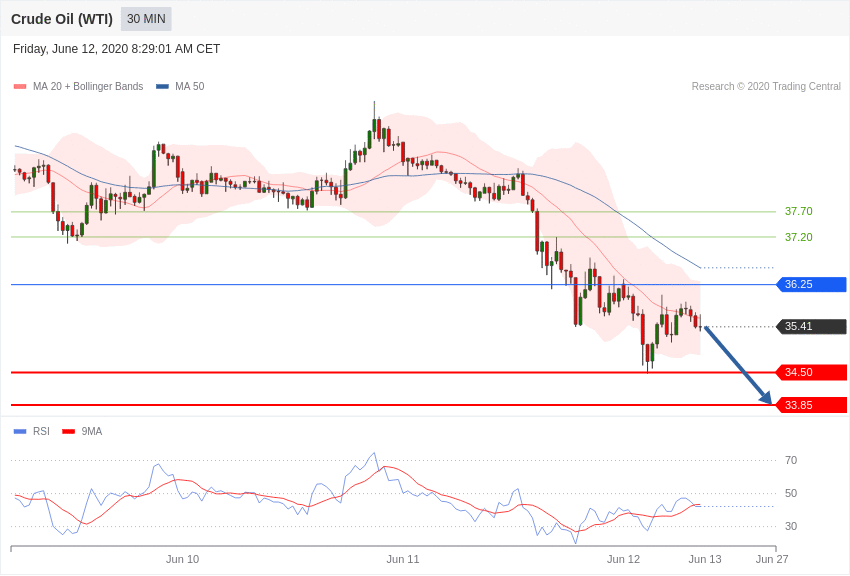Click the chart date and time stamp
The image size is (850, 576).
[x=116, y=49]
